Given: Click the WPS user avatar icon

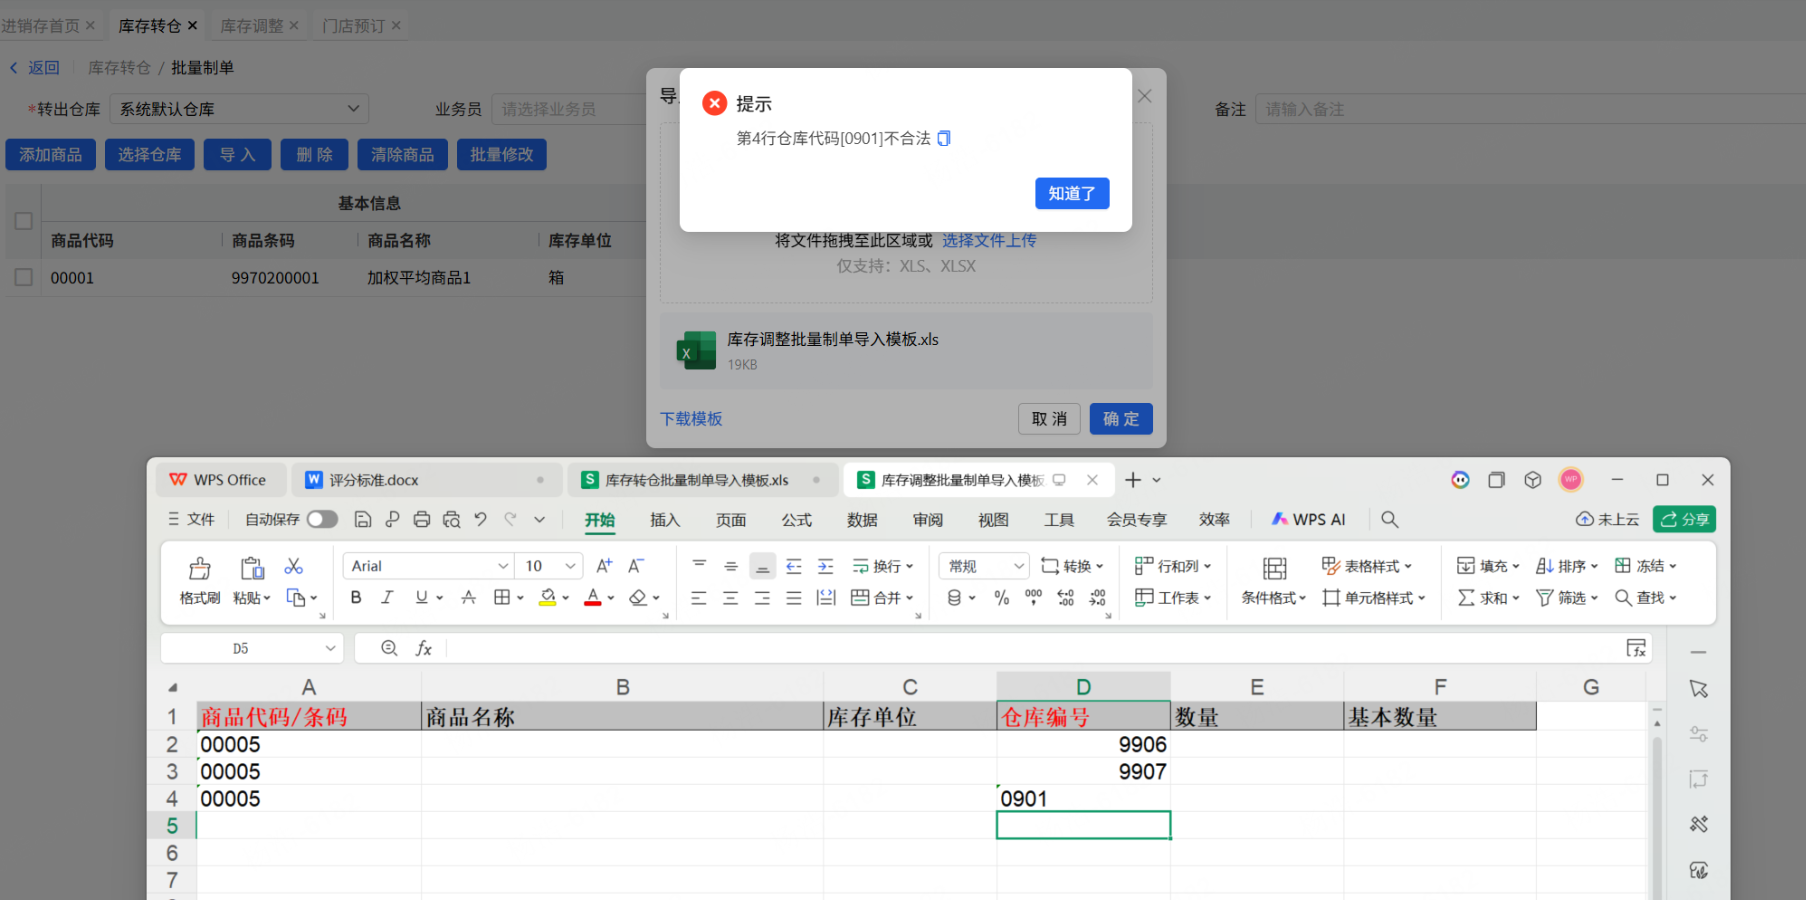Looking at the screenshot, I should point(1571,480).
